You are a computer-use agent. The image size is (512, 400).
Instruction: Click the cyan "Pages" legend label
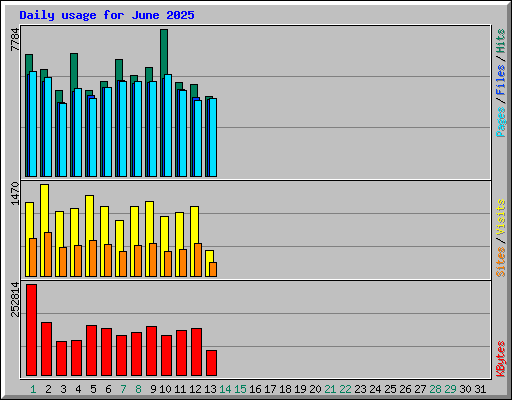tap(501, 122)
